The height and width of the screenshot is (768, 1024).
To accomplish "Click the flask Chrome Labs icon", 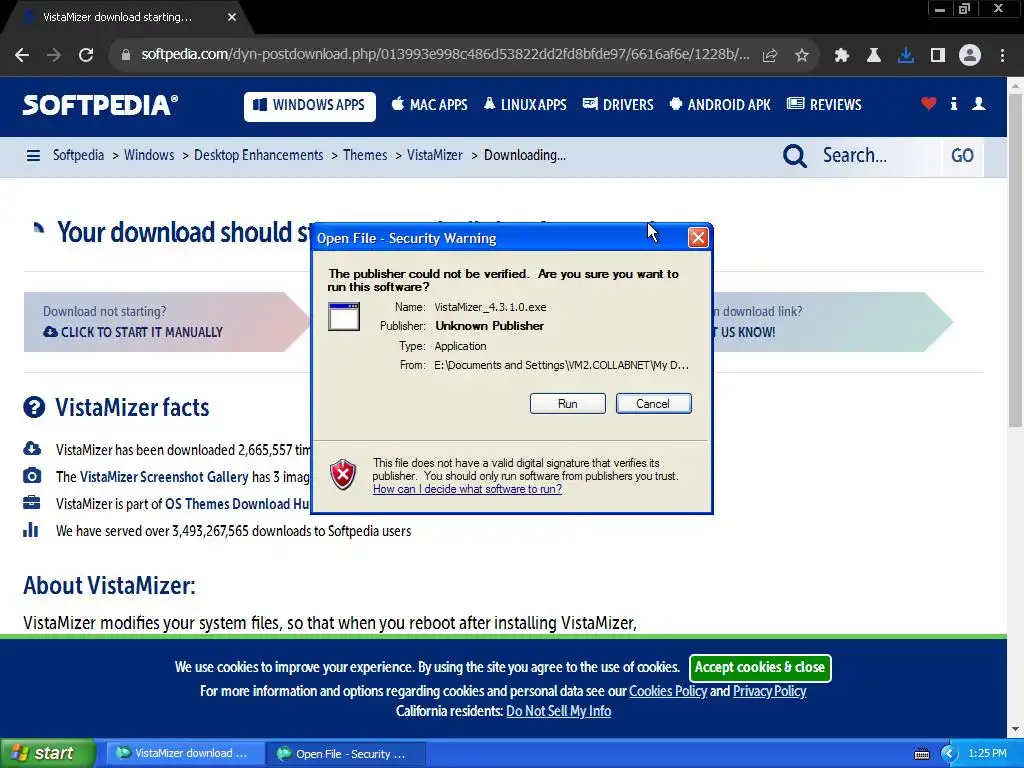I will (874, 55).
